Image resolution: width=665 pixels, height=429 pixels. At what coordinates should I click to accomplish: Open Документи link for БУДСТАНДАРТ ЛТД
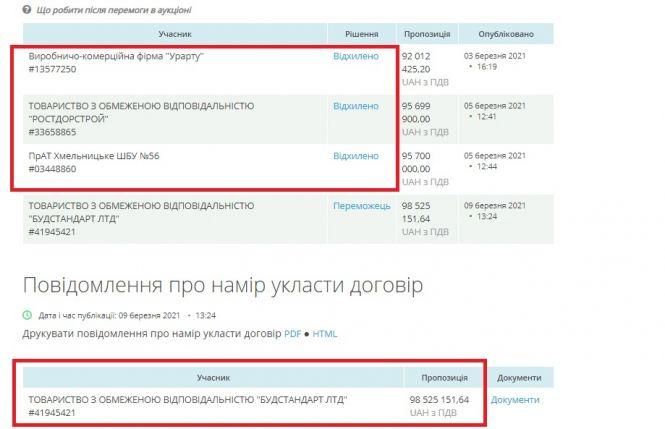pos(515,400)
